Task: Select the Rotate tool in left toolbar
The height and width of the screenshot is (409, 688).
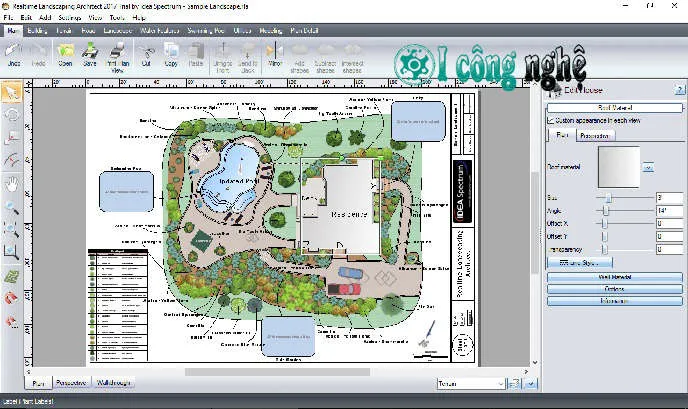Action: (x=12, y=115)
